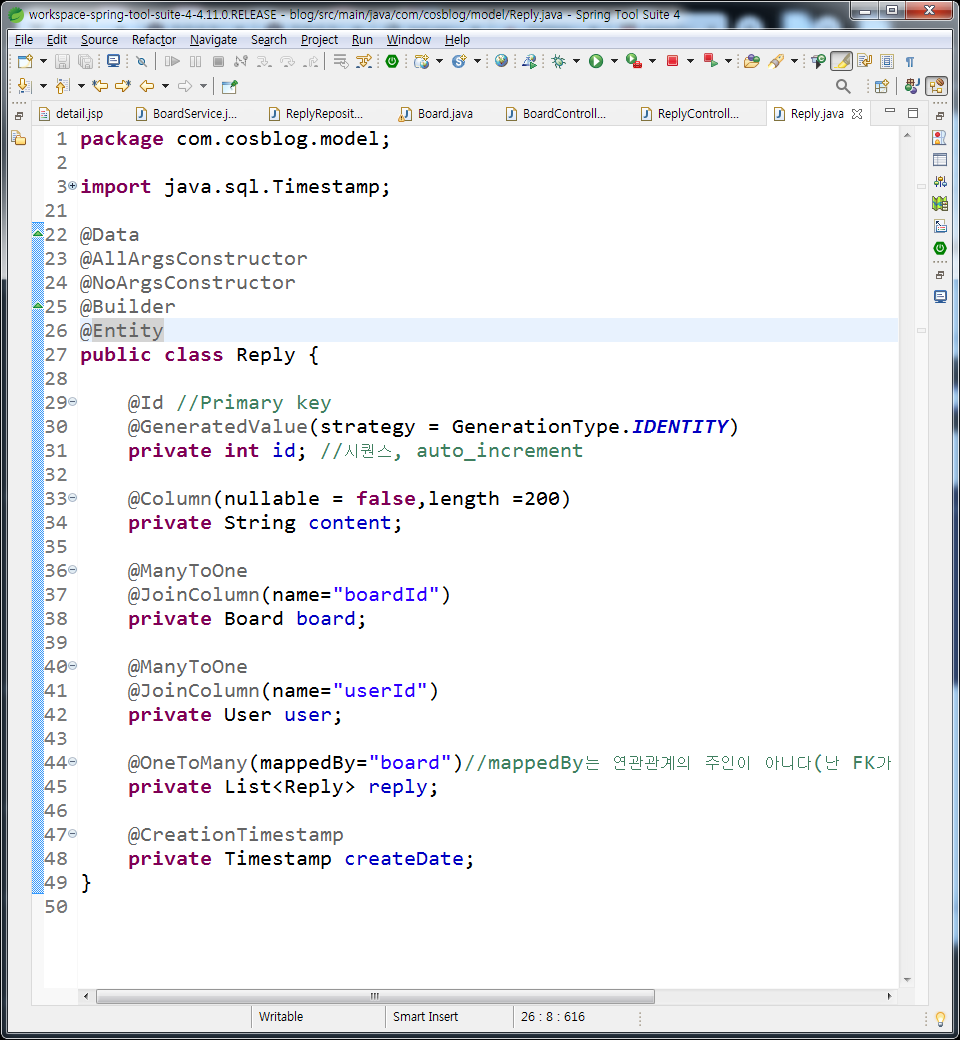Click the Back navigation arrow
Viewport: 960px width, 1040px height.
[x=147, y=86]
